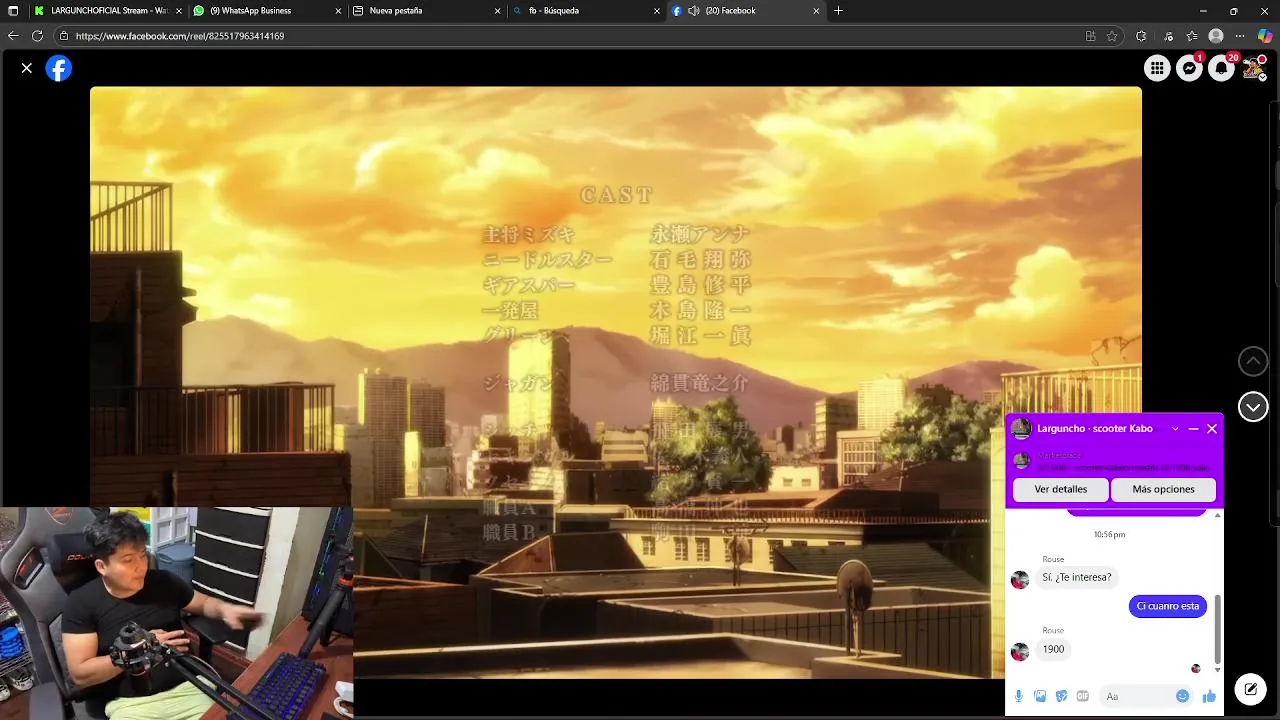Click the facebook.com/reel address bar
The height and width of the screenshot is (720, 1280).
[570, 36]
